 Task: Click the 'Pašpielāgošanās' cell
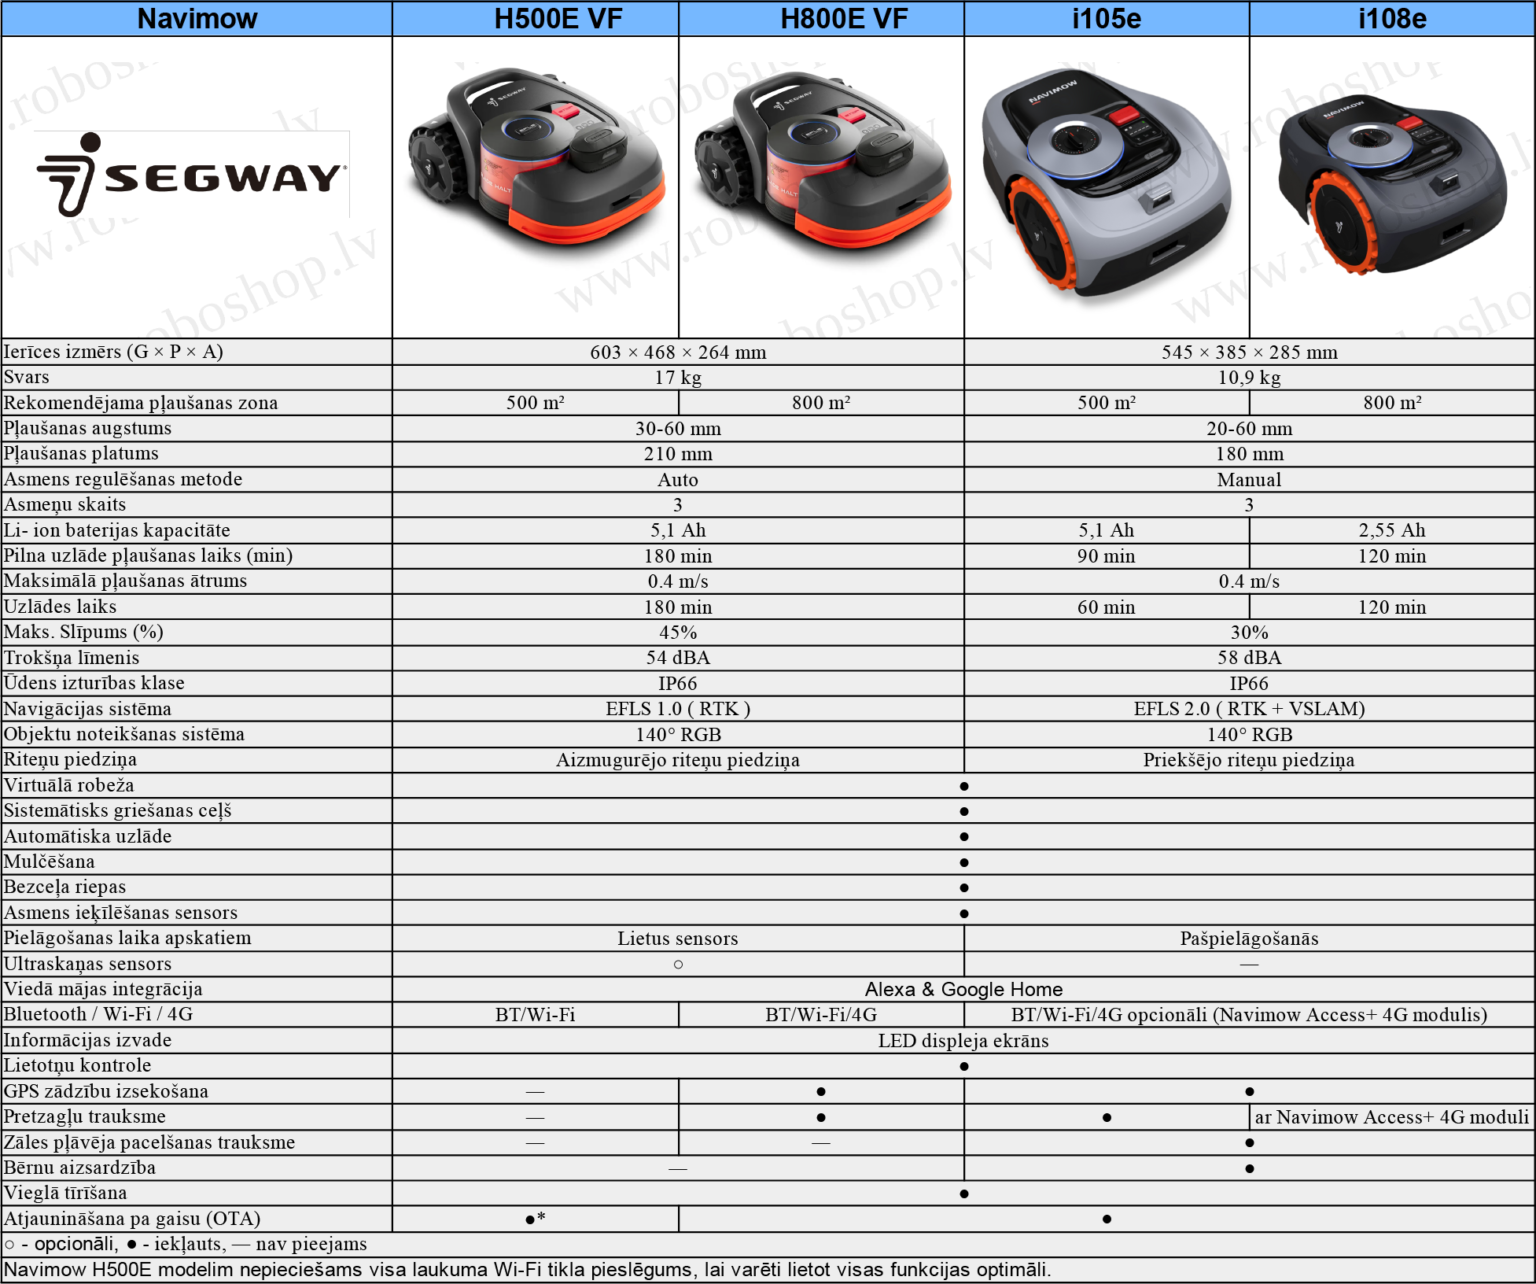pyautogui.click(x=1250, y=938)
